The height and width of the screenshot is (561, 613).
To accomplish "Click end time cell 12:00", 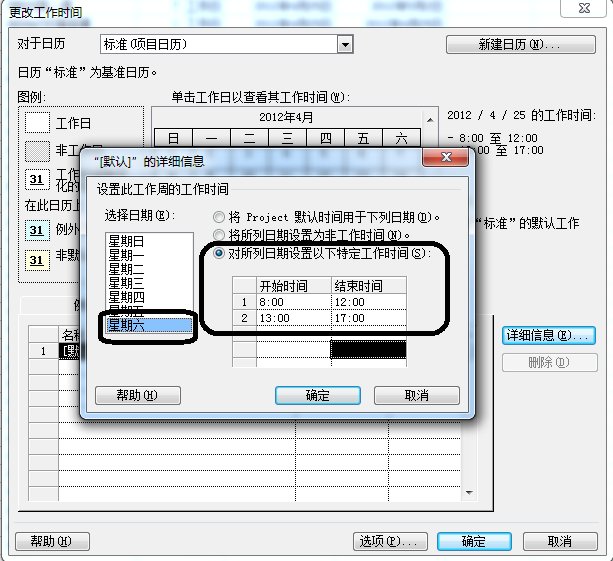I will coord(369,302).
